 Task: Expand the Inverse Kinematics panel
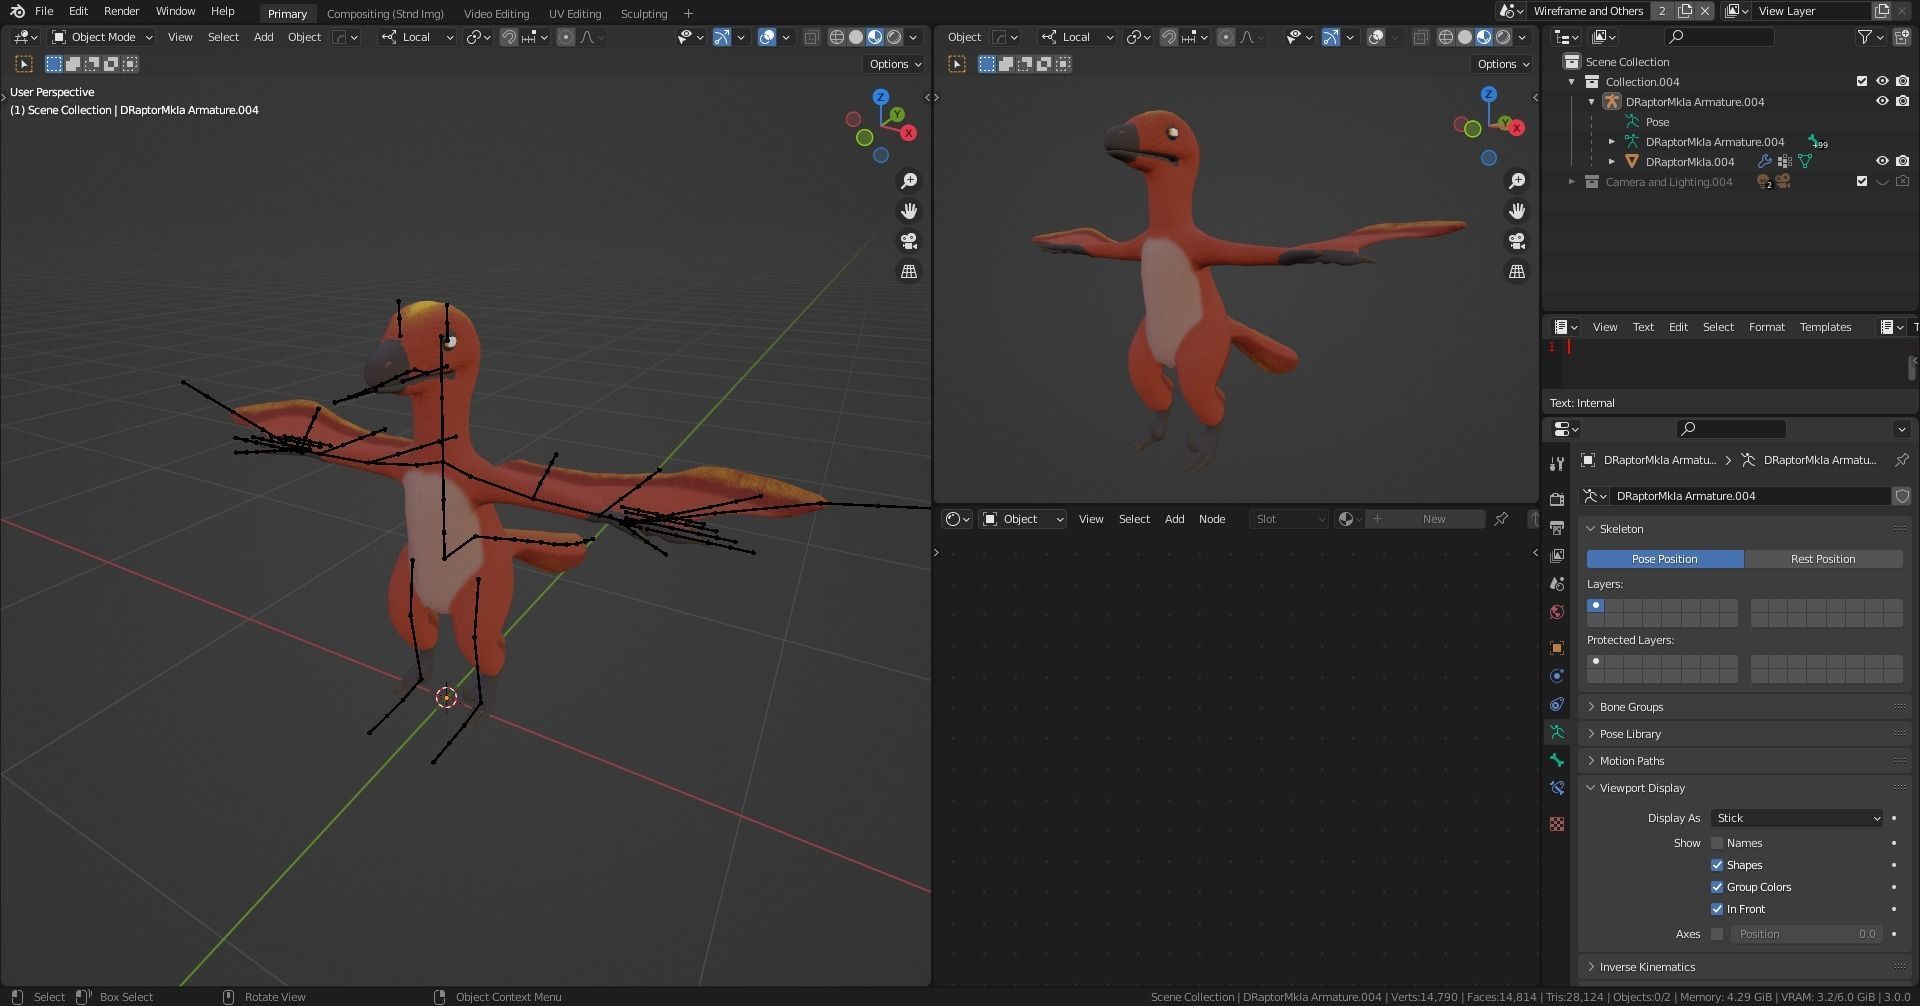1744,967
